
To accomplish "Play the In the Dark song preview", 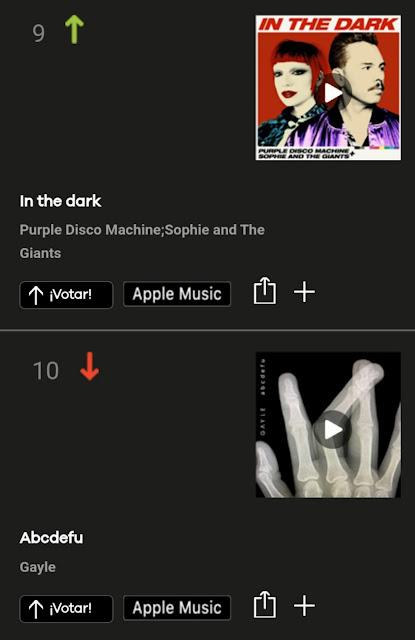I will pyautogui.click(x=333, y=93).
